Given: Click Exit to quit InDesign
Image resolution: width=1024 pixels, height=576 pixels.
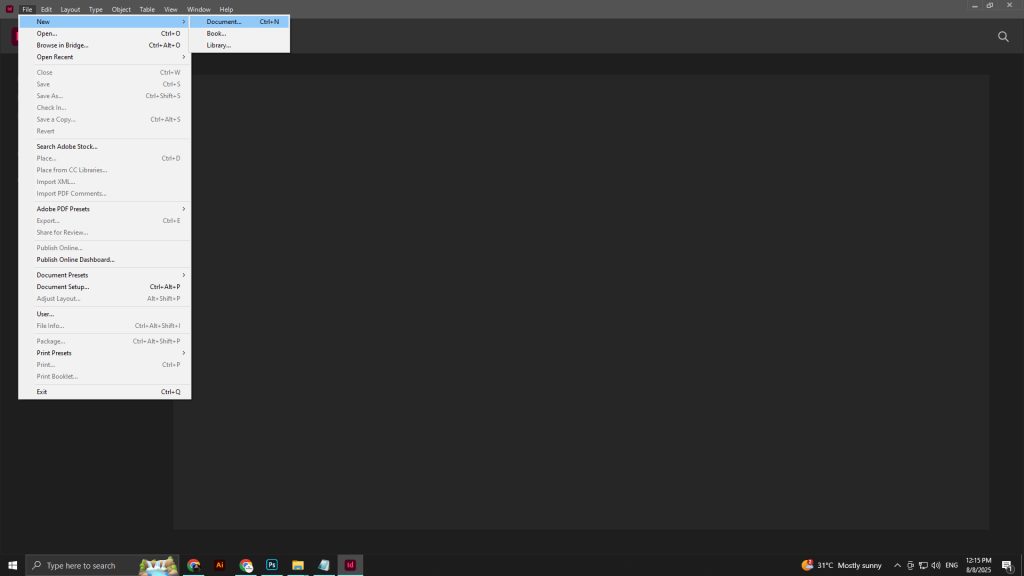Looking at the screenshot, I should 41,391.
